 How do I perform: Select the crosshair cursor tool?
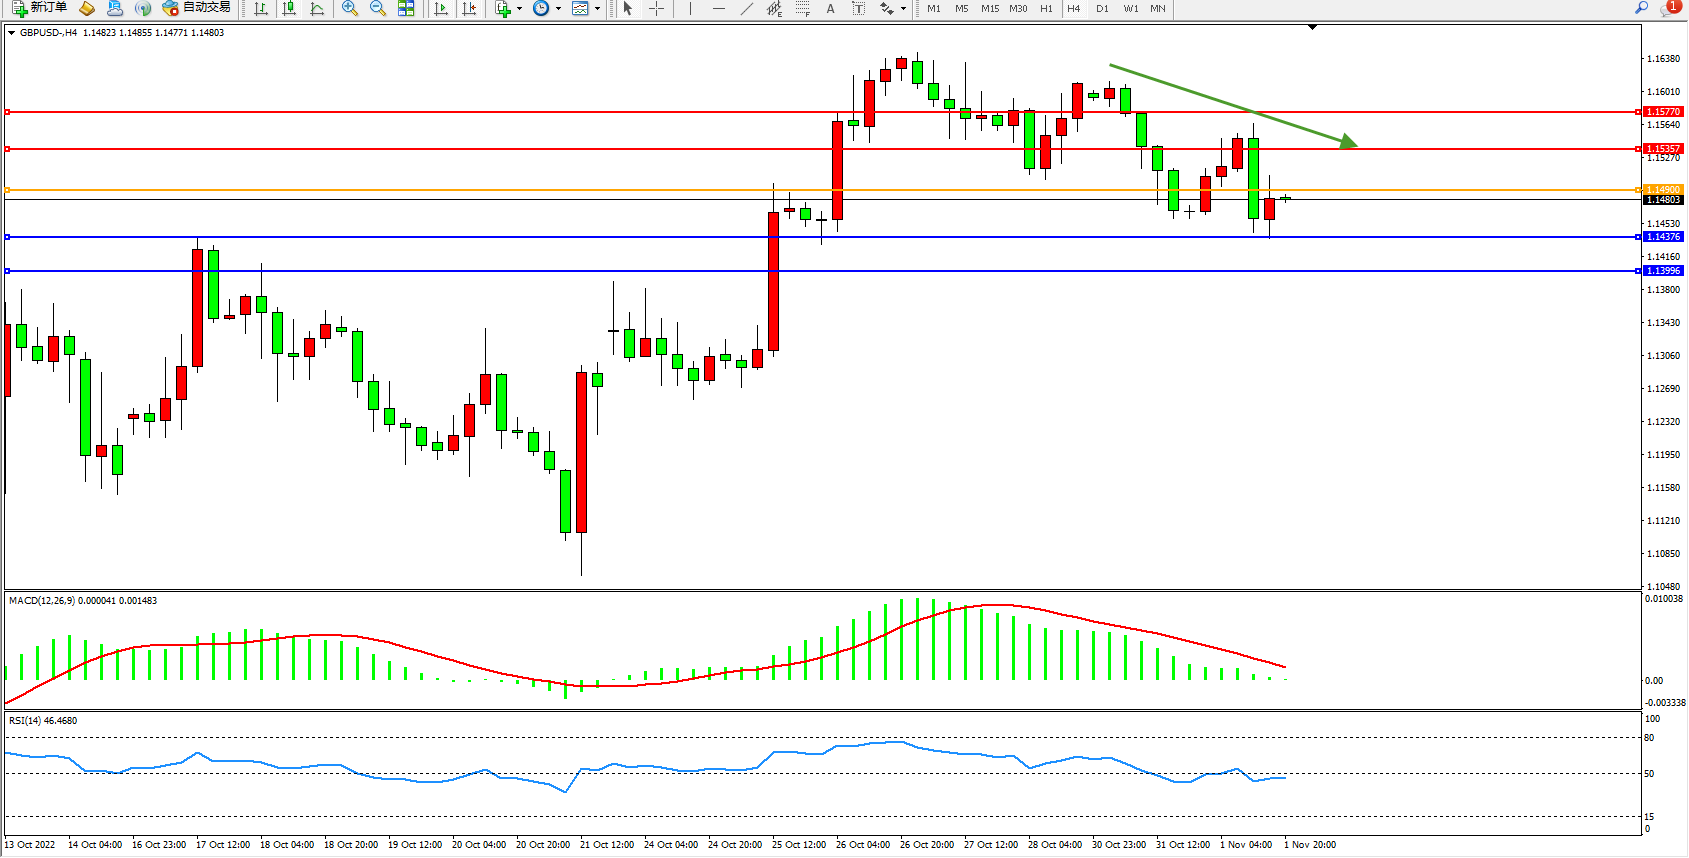tap(656, 8)
